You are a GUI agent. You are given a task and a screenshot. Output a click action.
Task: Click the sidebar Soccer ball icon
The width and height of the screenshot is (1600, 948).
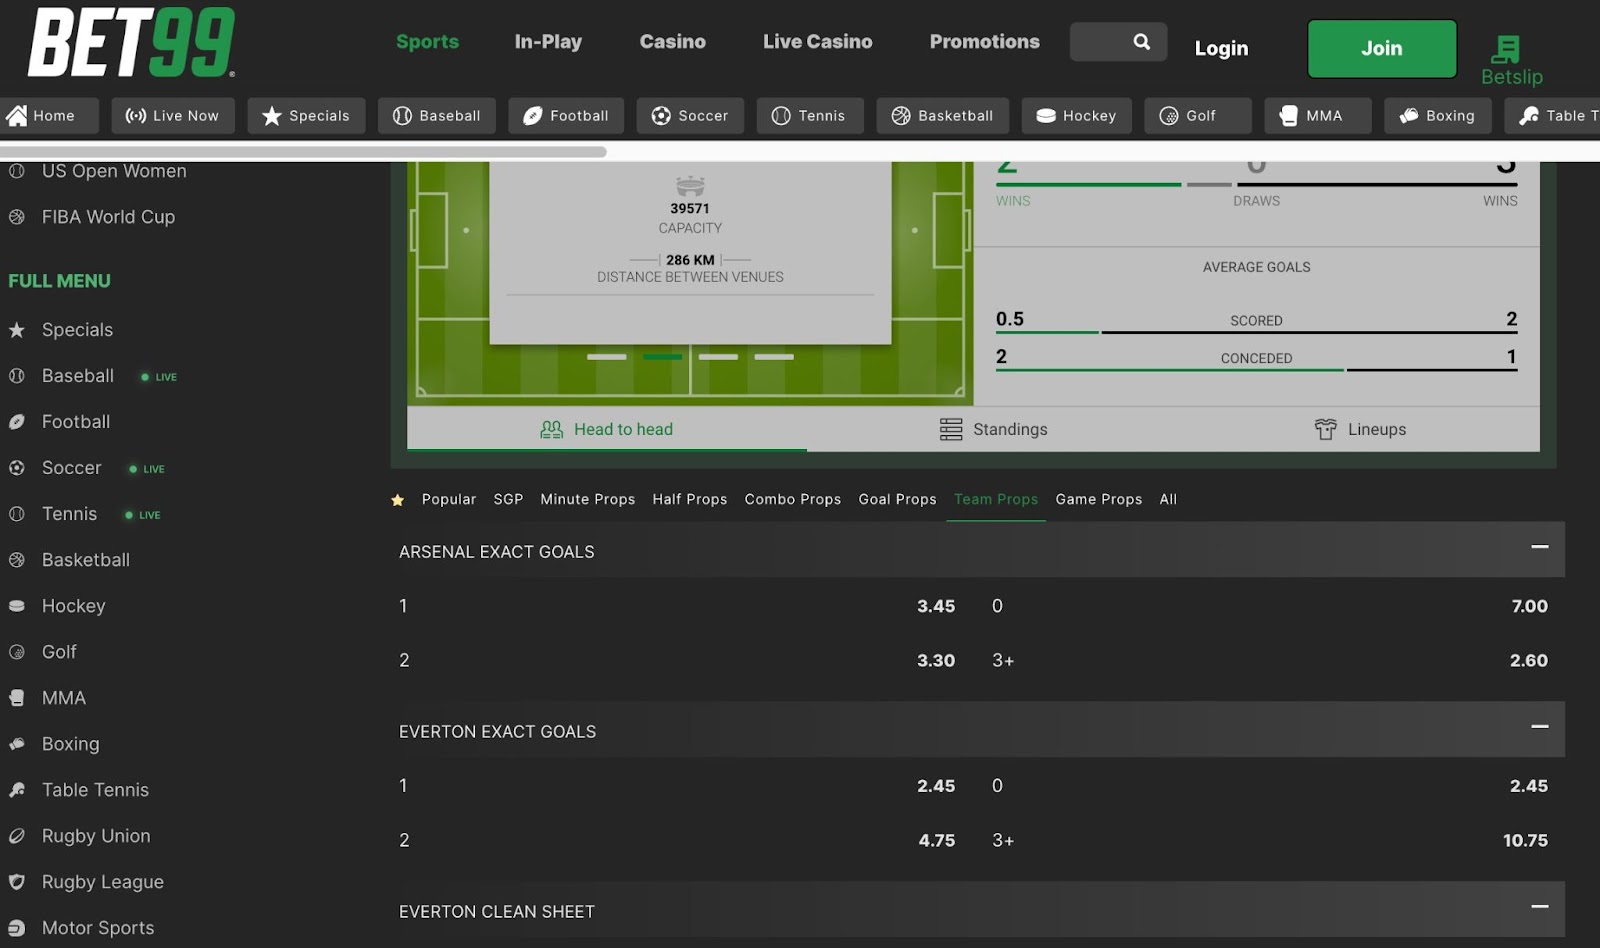(x=17, y=468)
